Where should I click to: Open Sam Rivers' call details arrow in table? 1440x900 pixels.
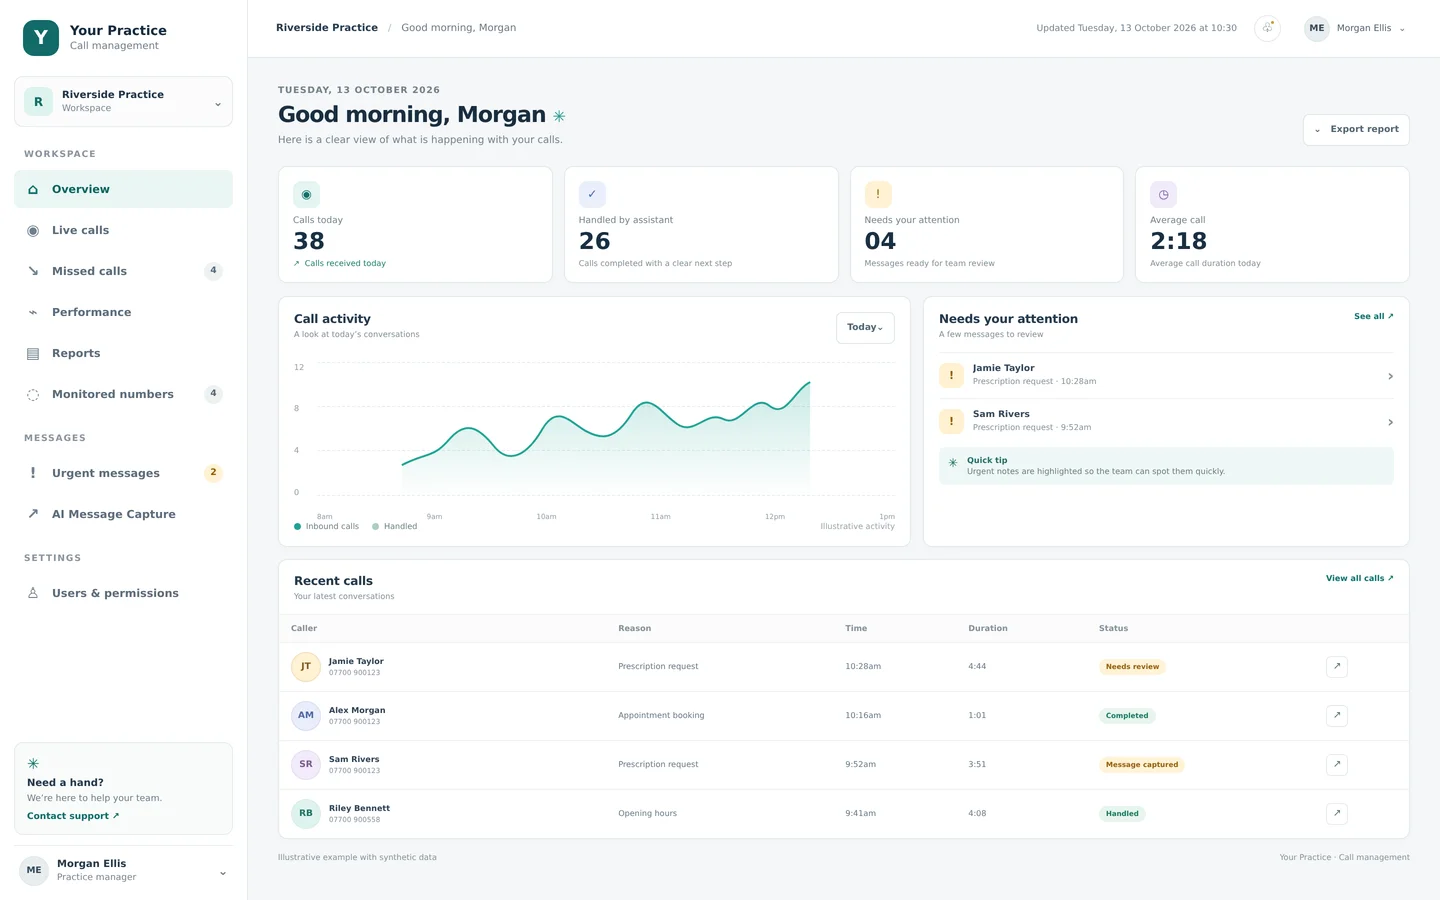[1337, 765]
